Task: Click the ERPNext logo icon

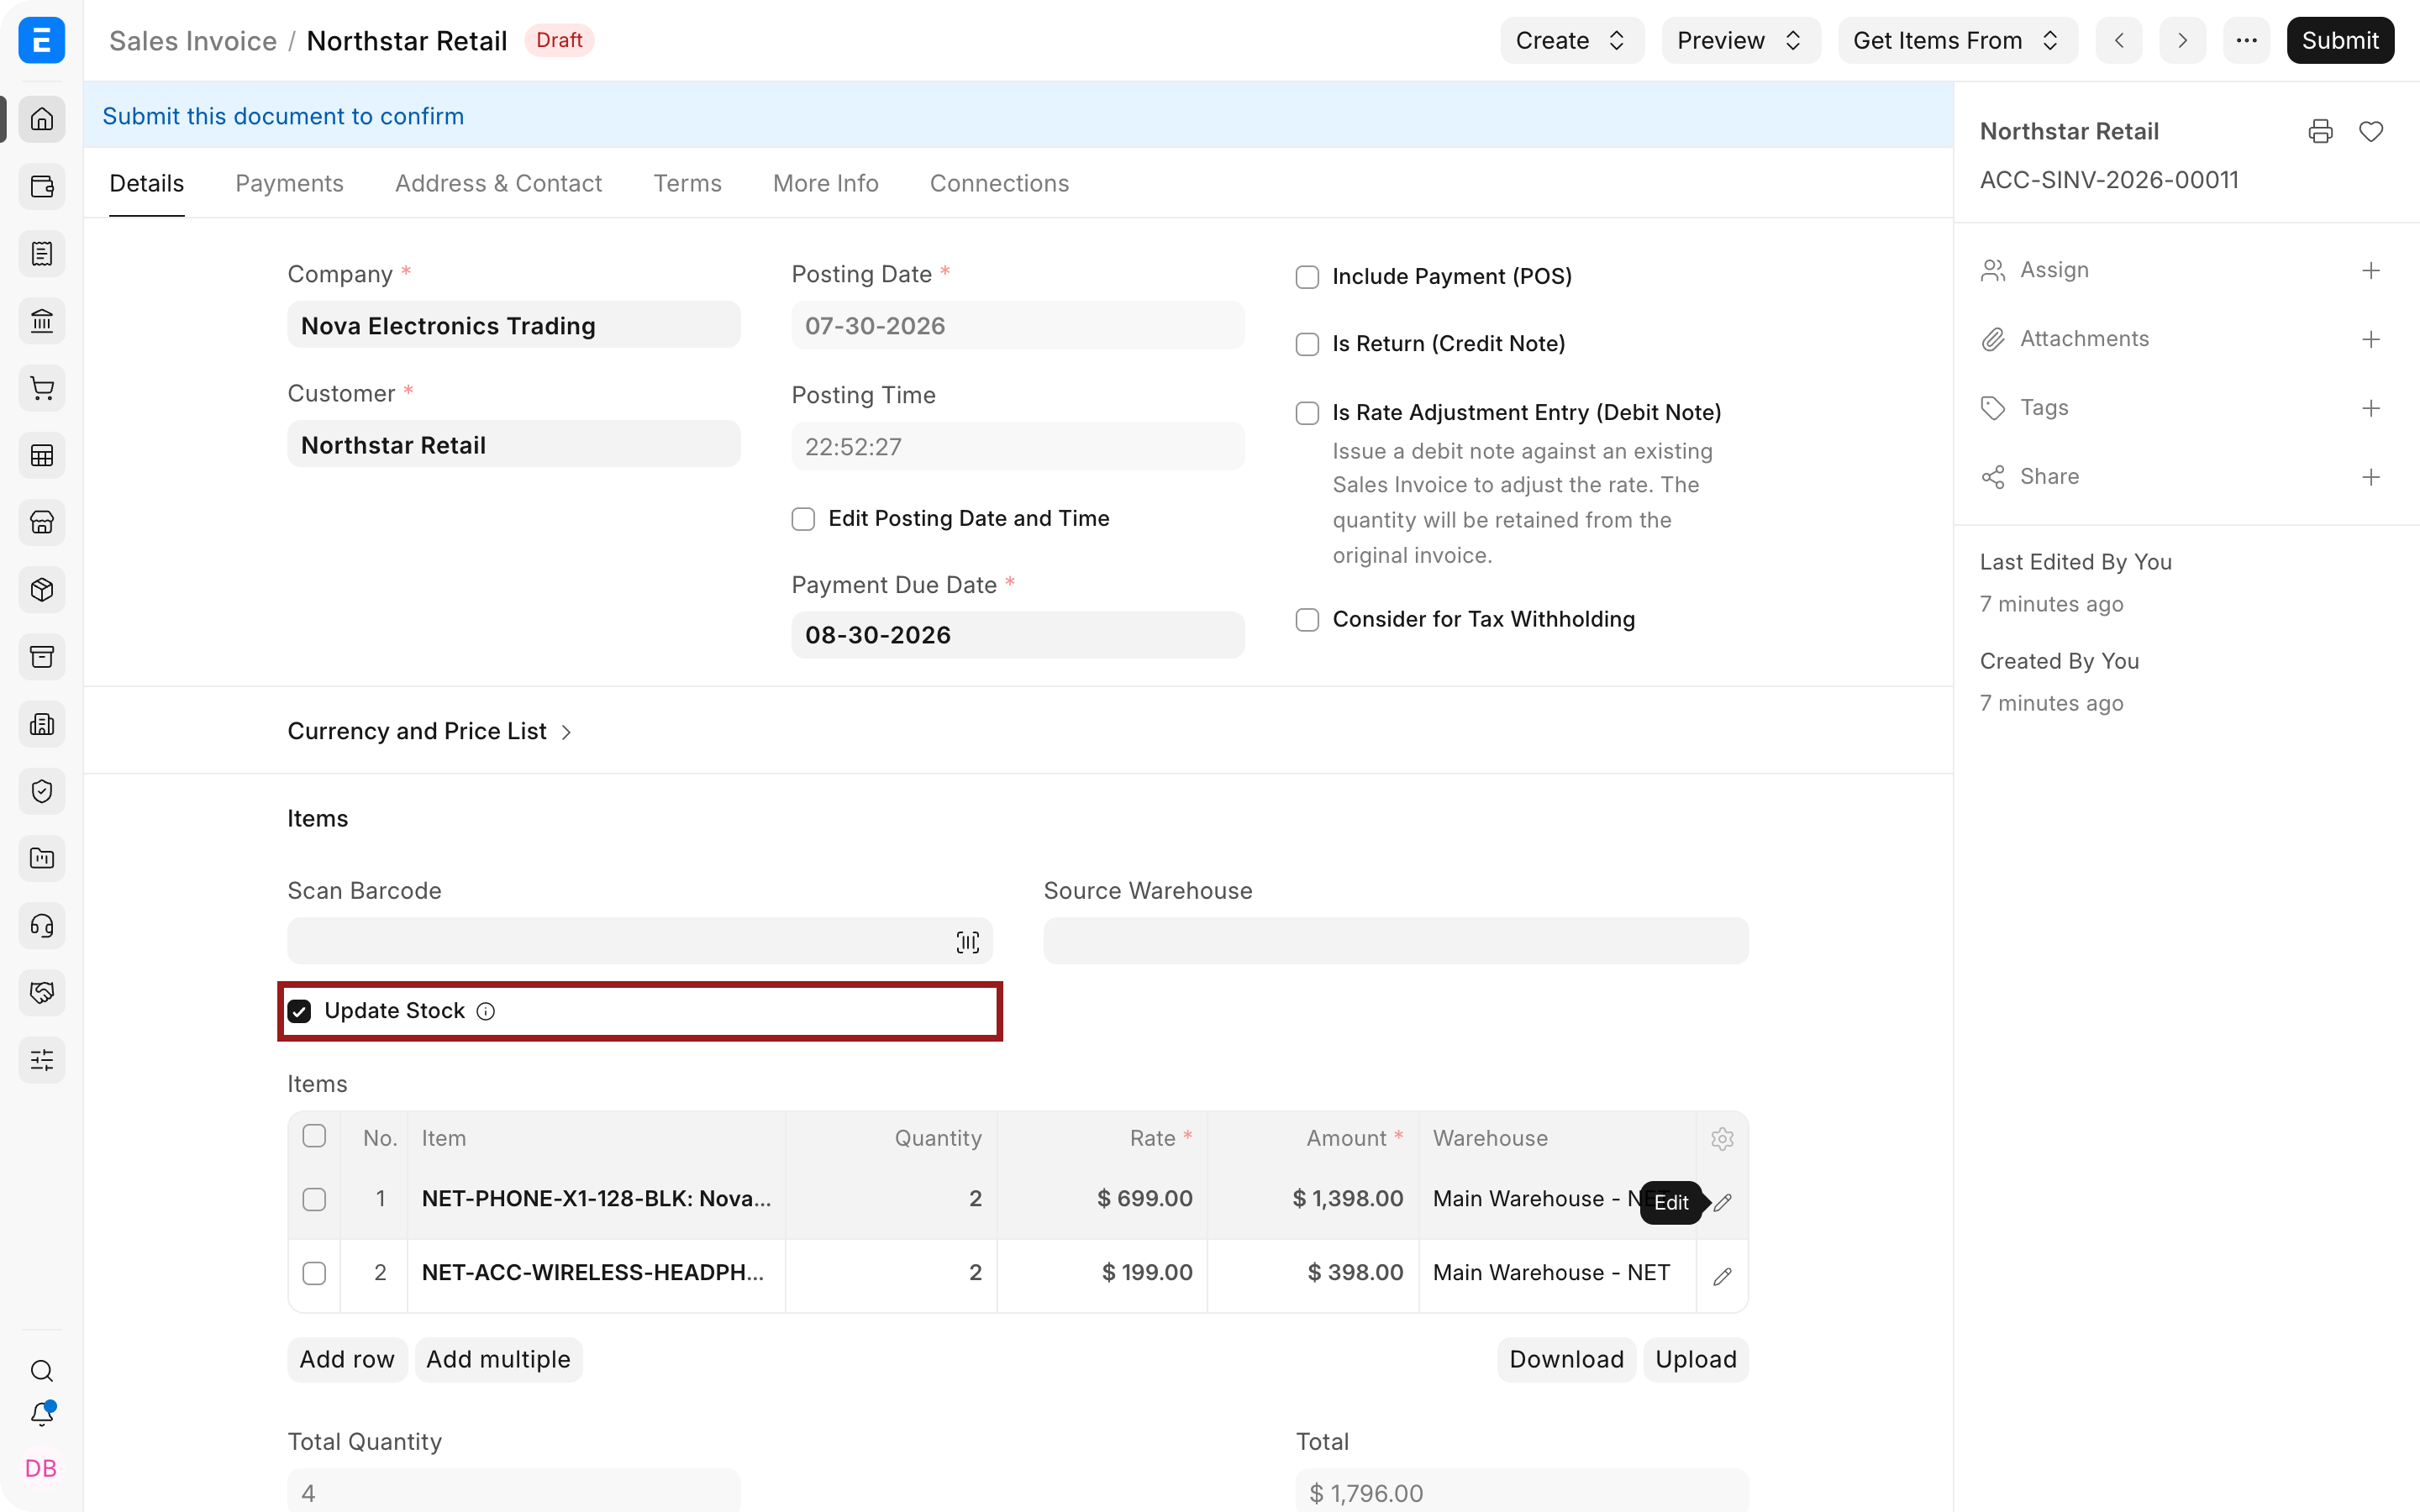Action: pos(42,40)
